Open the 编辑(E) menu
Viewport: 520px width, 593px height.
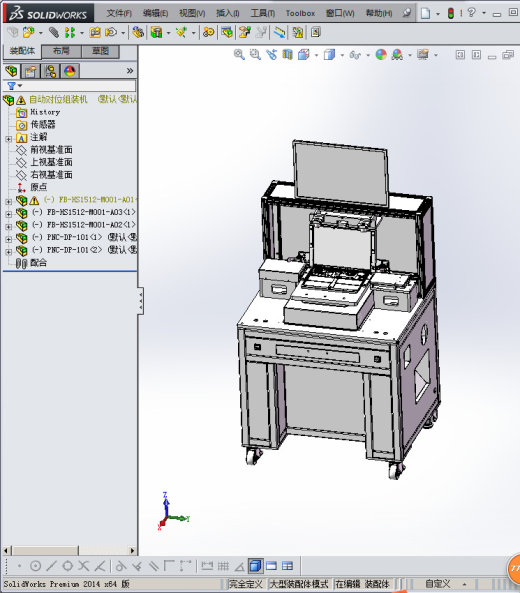click(155, 13)
